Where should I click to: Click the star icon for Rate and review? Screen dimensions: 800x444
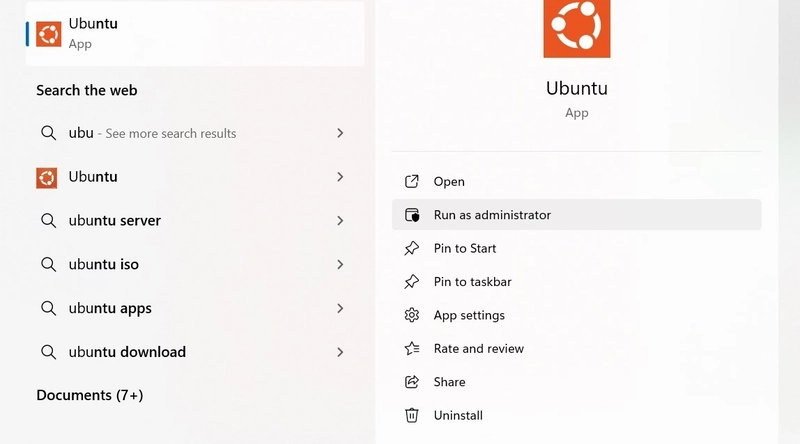tap(412, 349)
